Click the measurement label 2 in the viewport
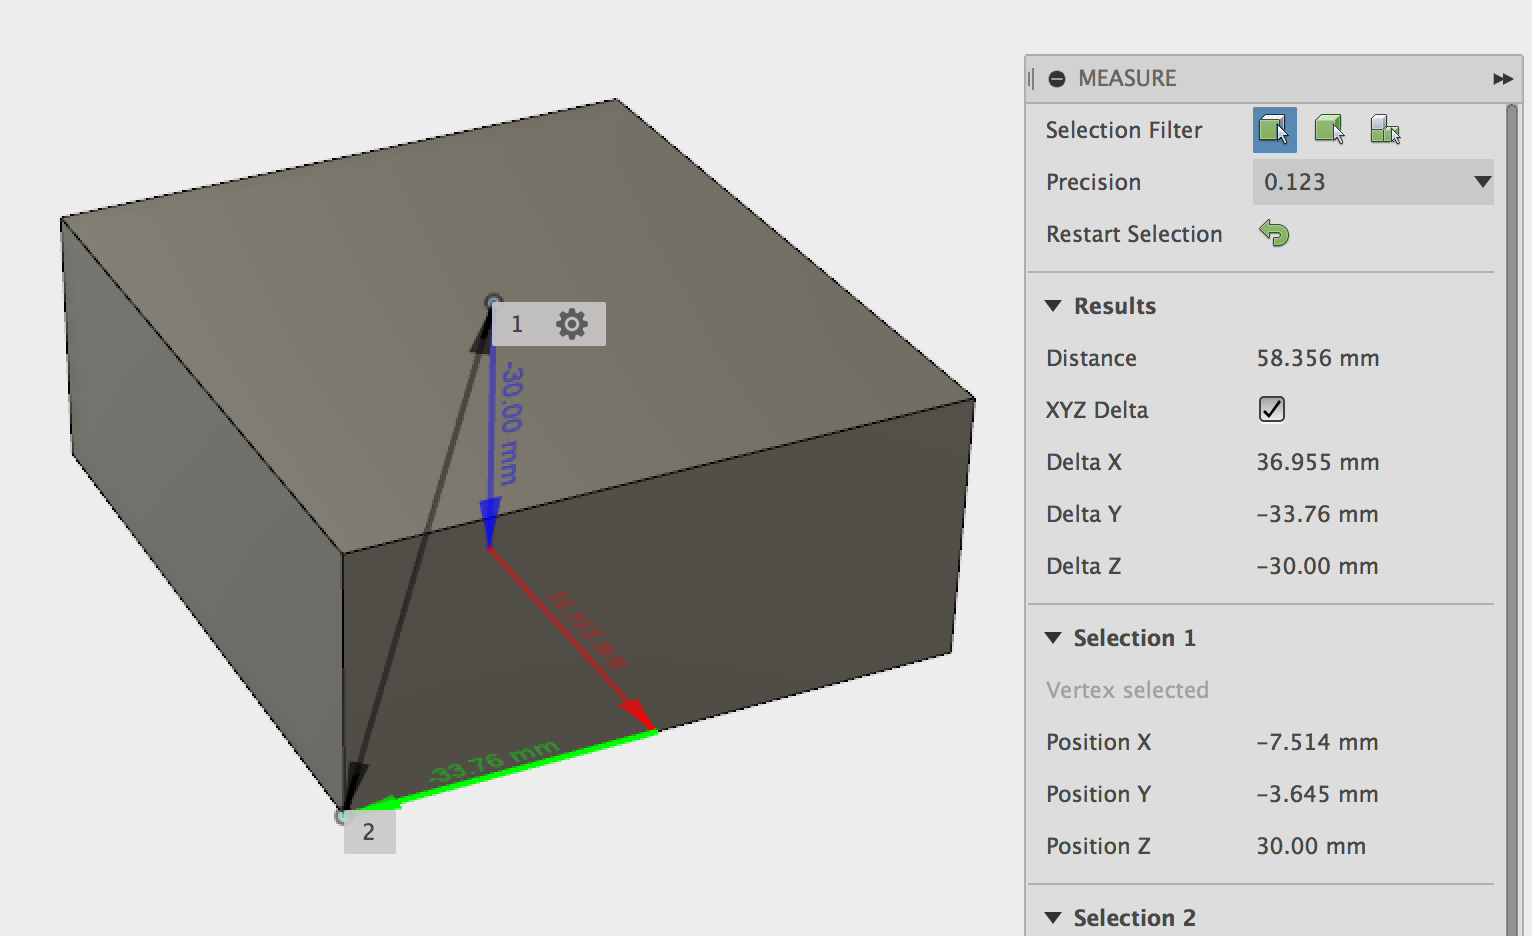Screen dimensions: 1532x936 pos(369,830)
